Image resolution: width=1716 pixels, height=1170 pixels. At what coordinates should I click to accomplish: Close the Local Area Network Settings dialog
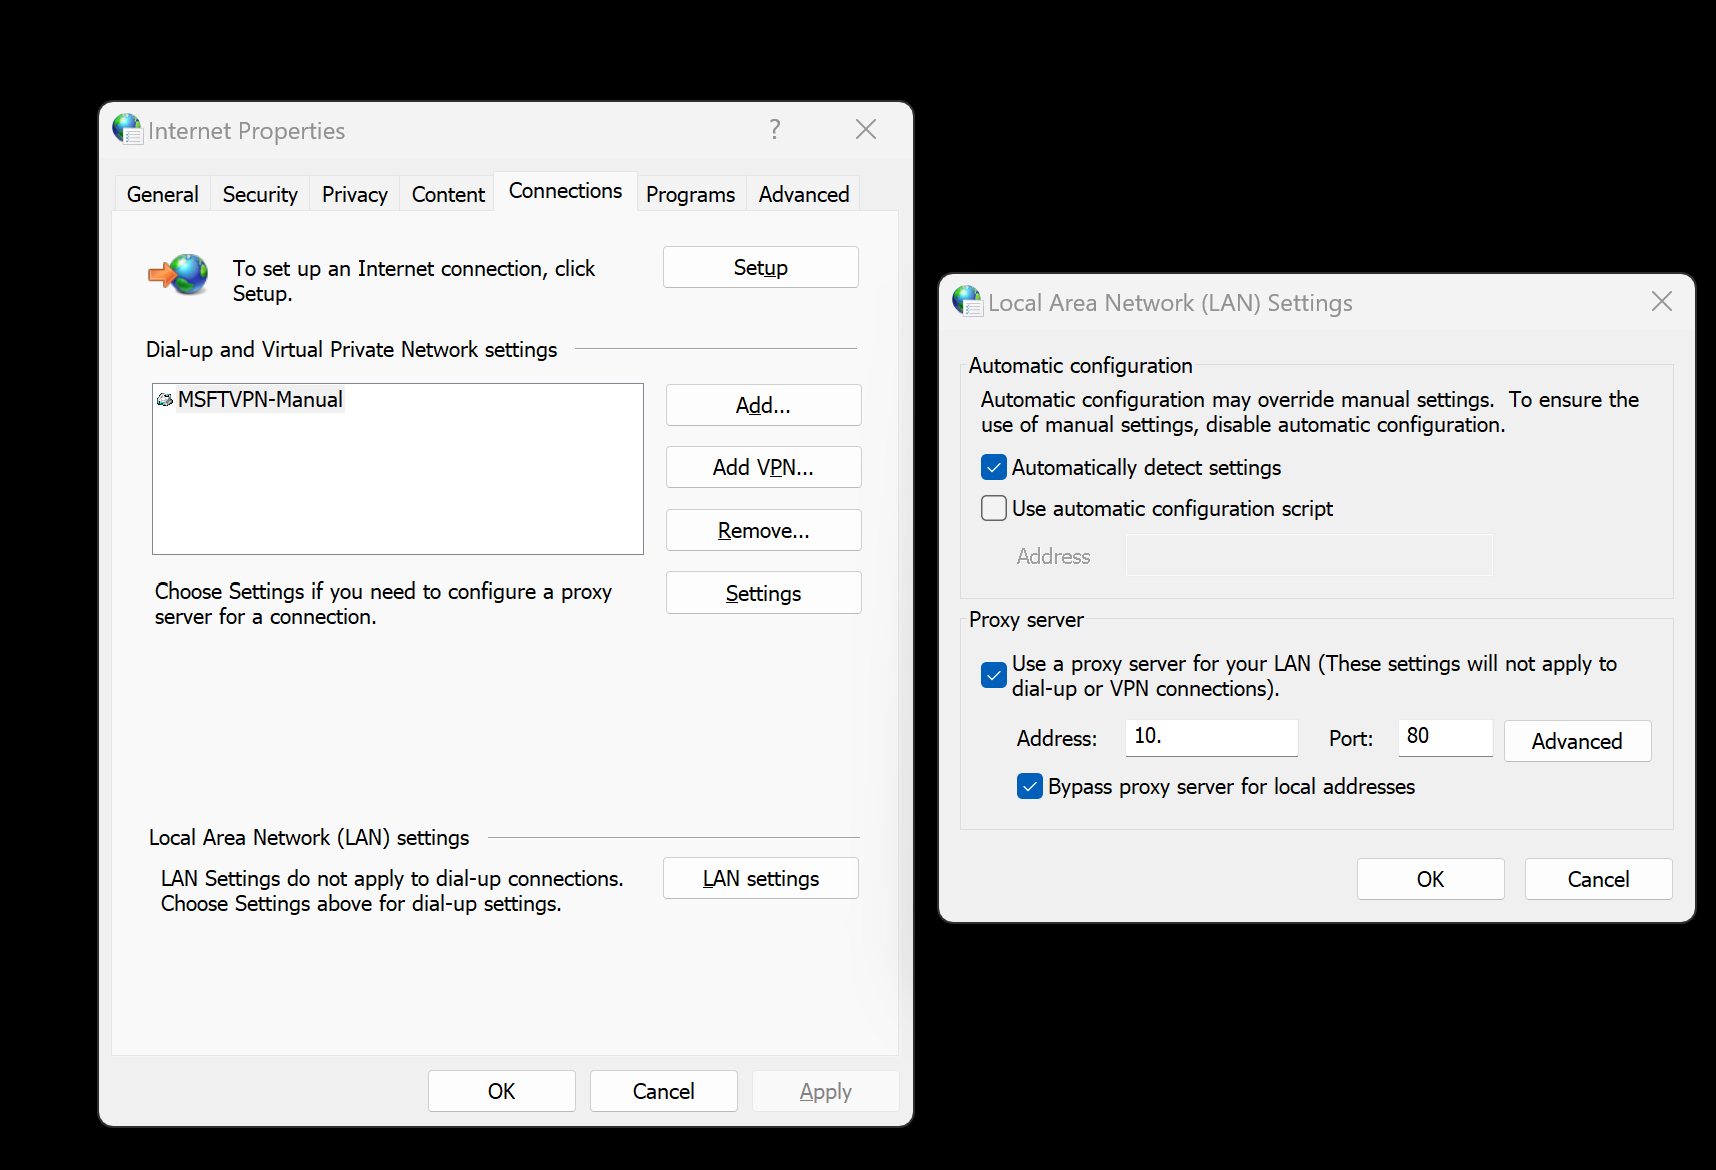[1662, 301]
